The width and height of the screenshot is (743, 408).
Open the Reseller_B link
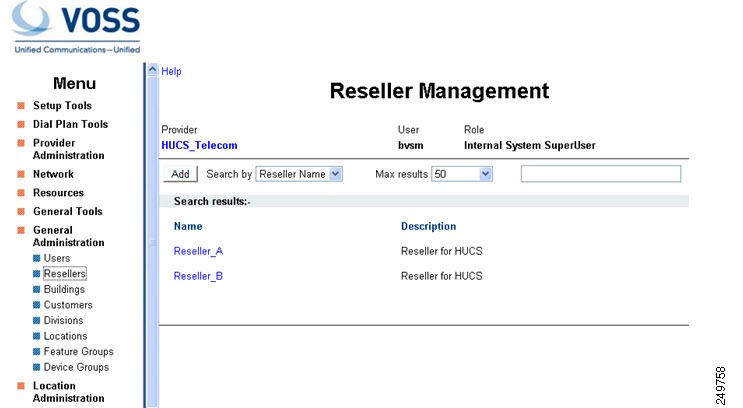coord(198,276)
